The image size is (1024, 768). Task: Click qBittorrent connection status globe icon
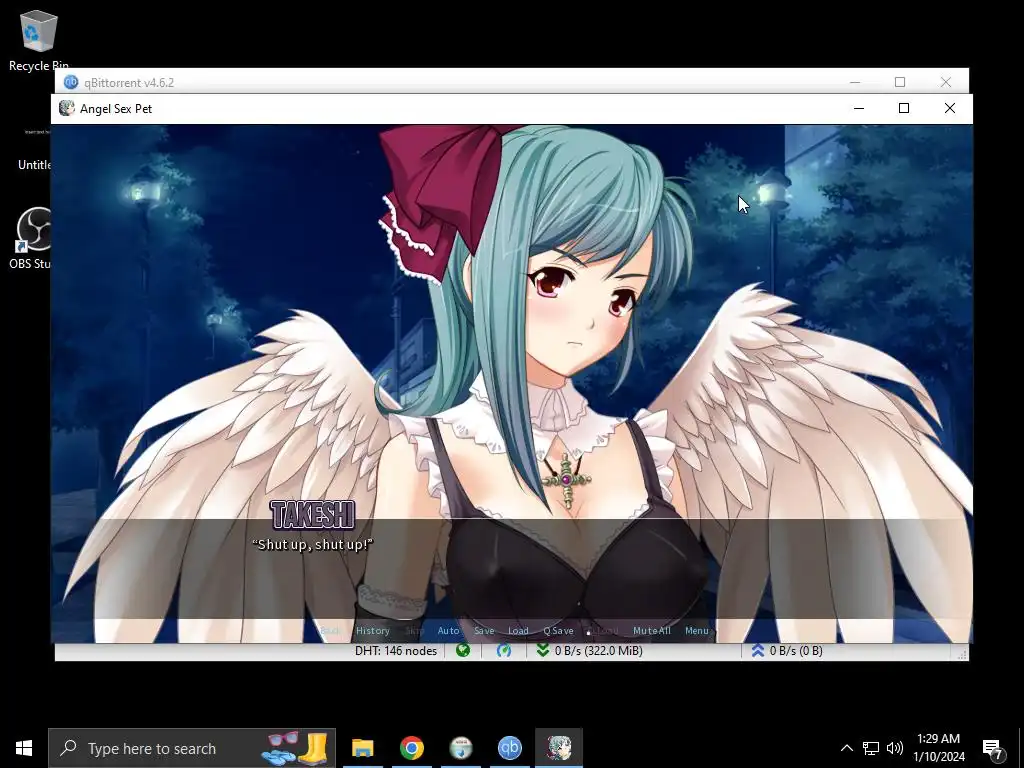coord(463,650)
